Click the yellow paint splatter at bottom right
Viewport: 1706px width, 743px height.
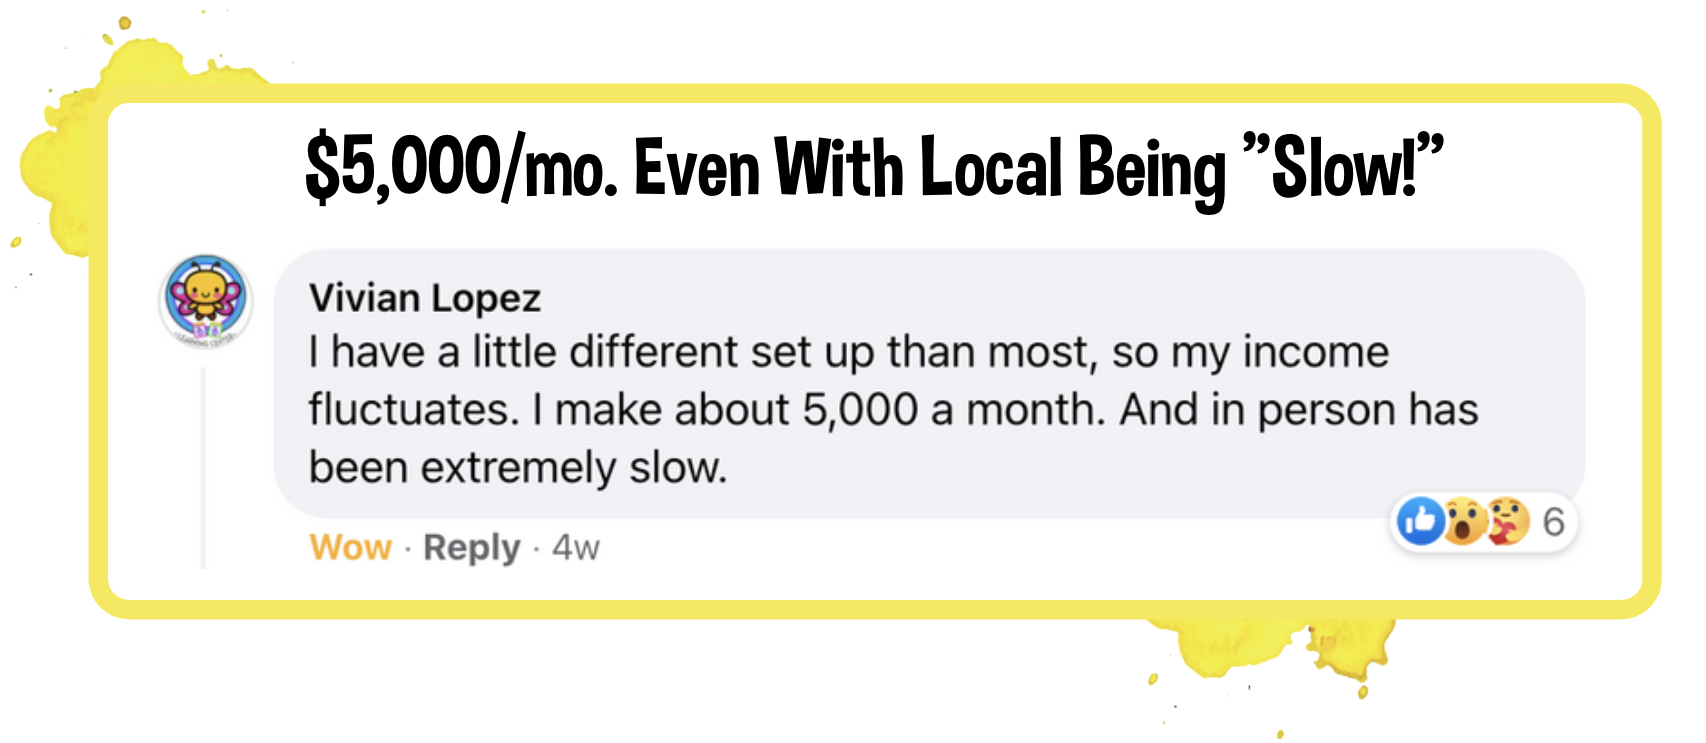(x=1270, y=650)
